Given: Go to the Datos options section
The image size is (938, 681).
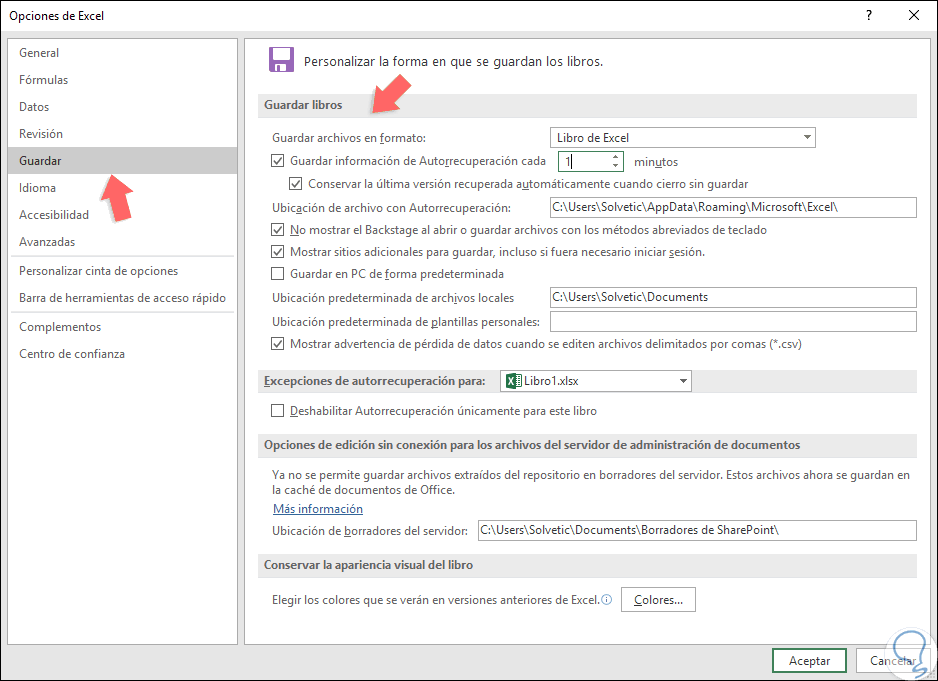Looking at the screenshot, I should tap(123, 107).
